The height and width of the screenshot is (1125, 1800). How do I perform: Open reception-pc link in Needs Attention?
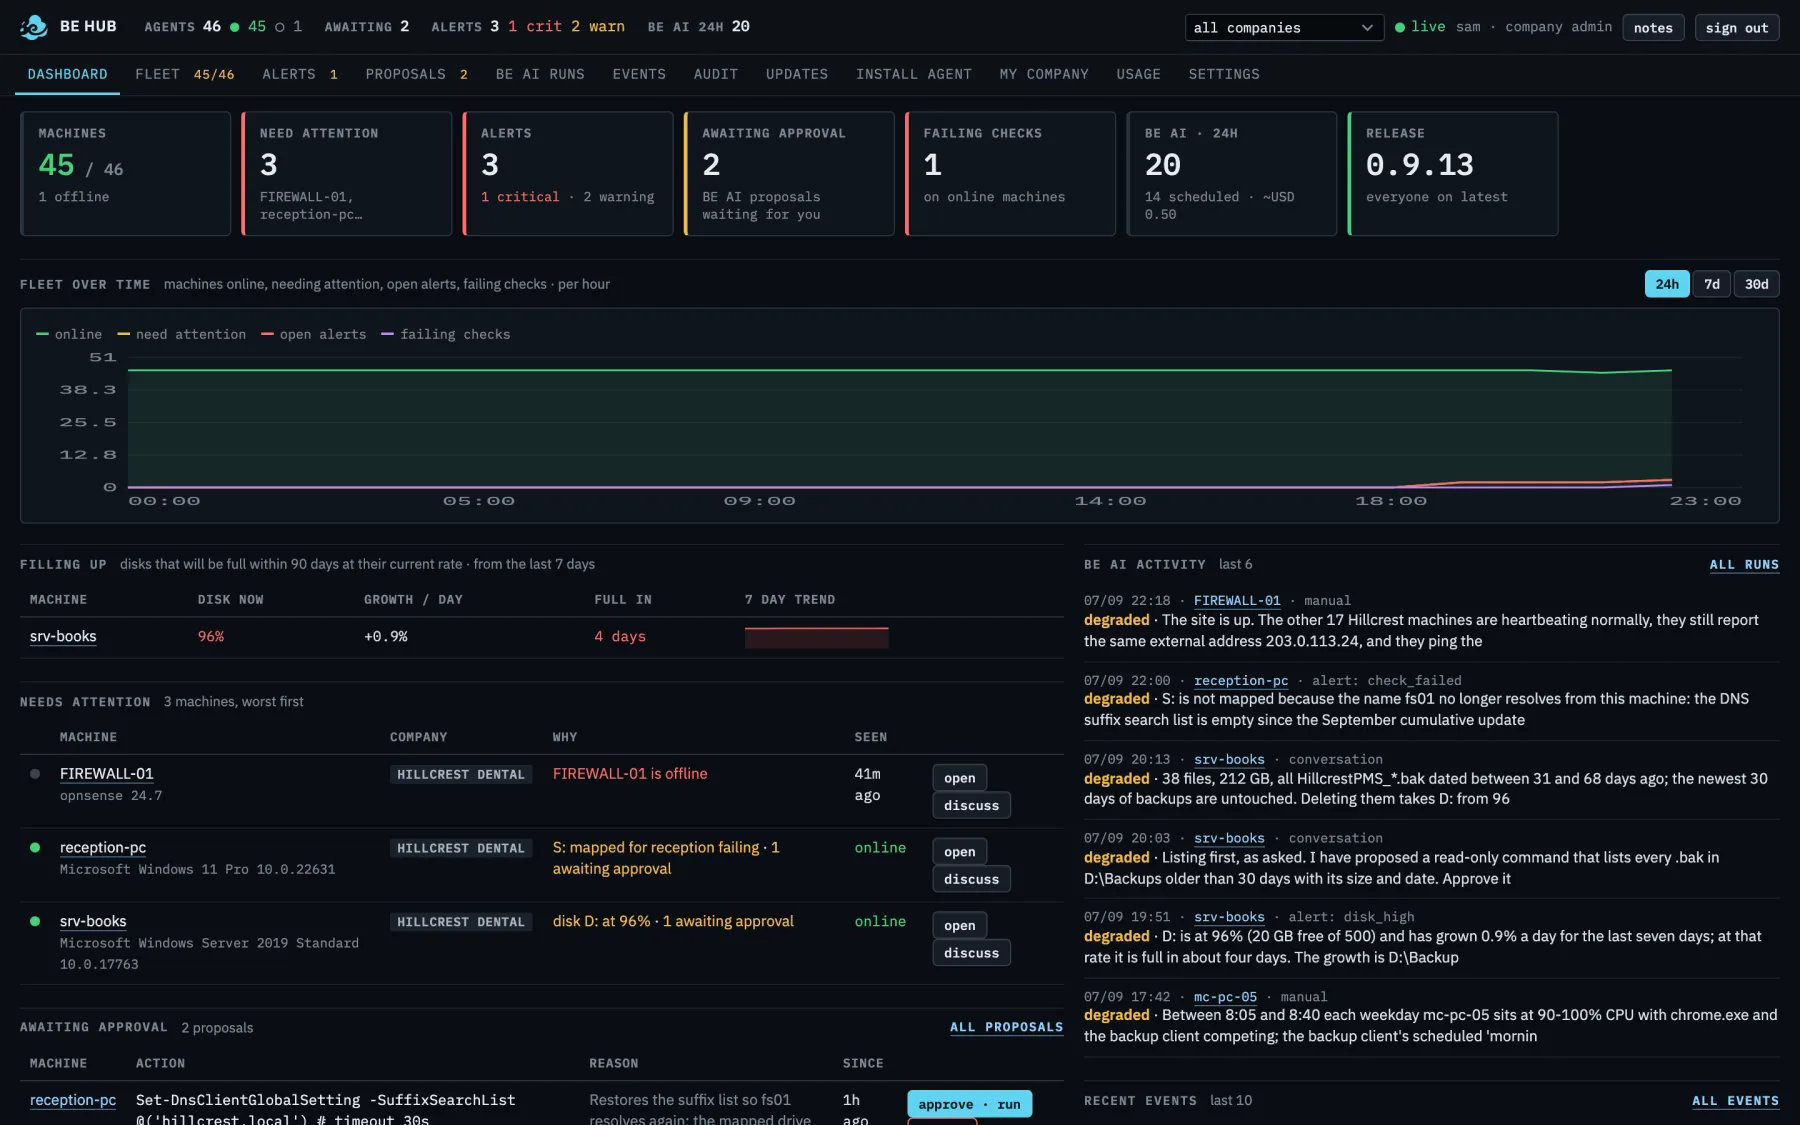pyautogui.click(x=103, y=847)
